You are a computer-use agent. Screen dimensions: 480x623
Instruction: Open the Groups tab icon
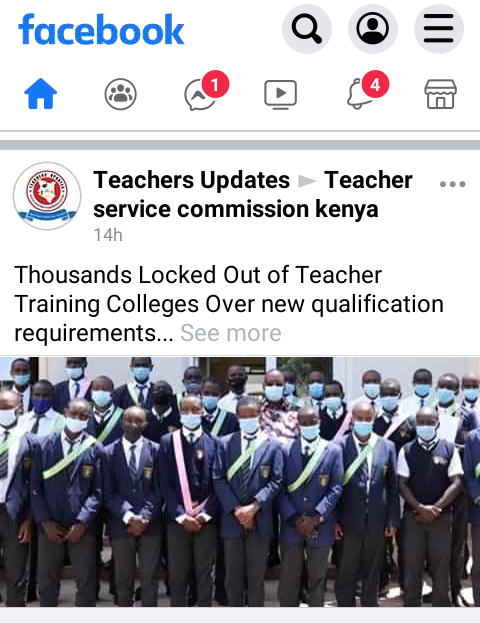tap(120, 94)
